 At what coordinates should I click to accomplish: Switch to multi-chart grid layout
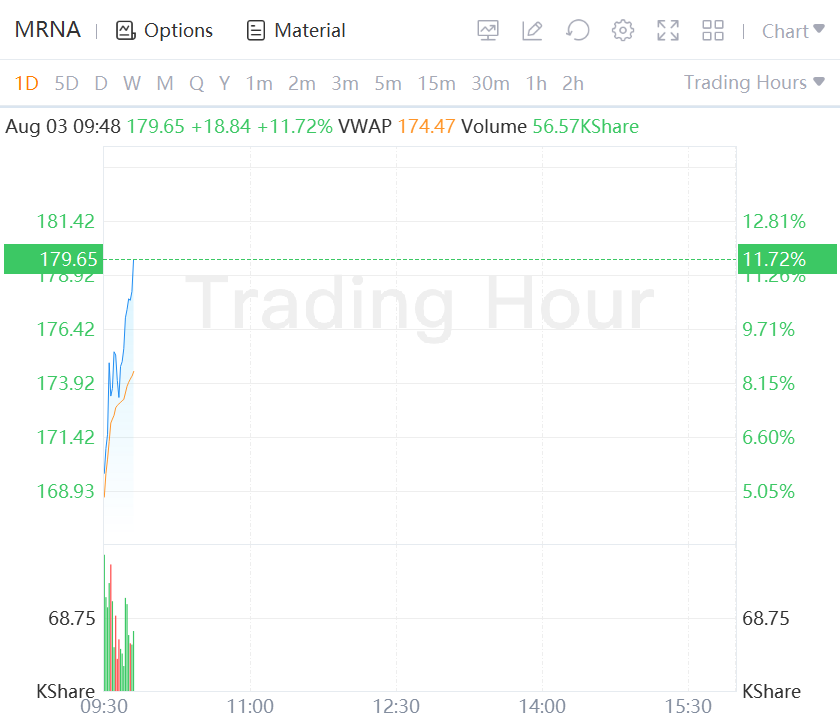coord(713,31)
